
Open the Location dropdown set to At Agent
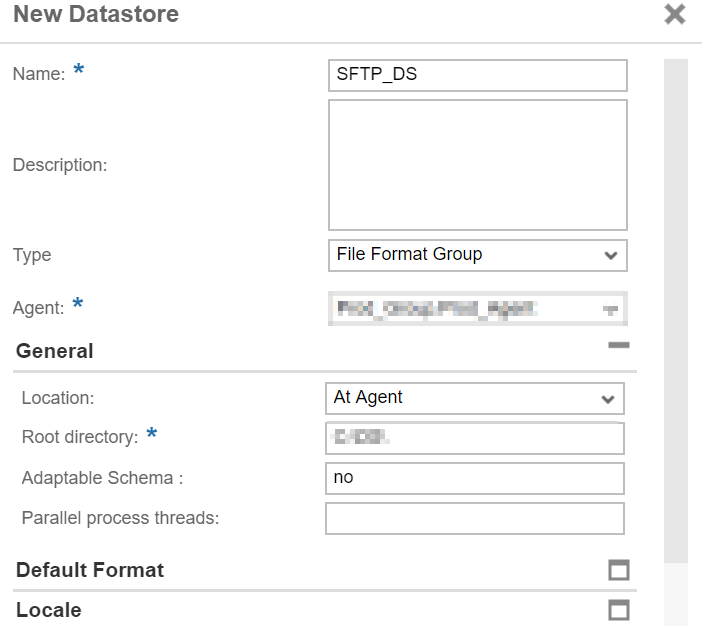474,398
